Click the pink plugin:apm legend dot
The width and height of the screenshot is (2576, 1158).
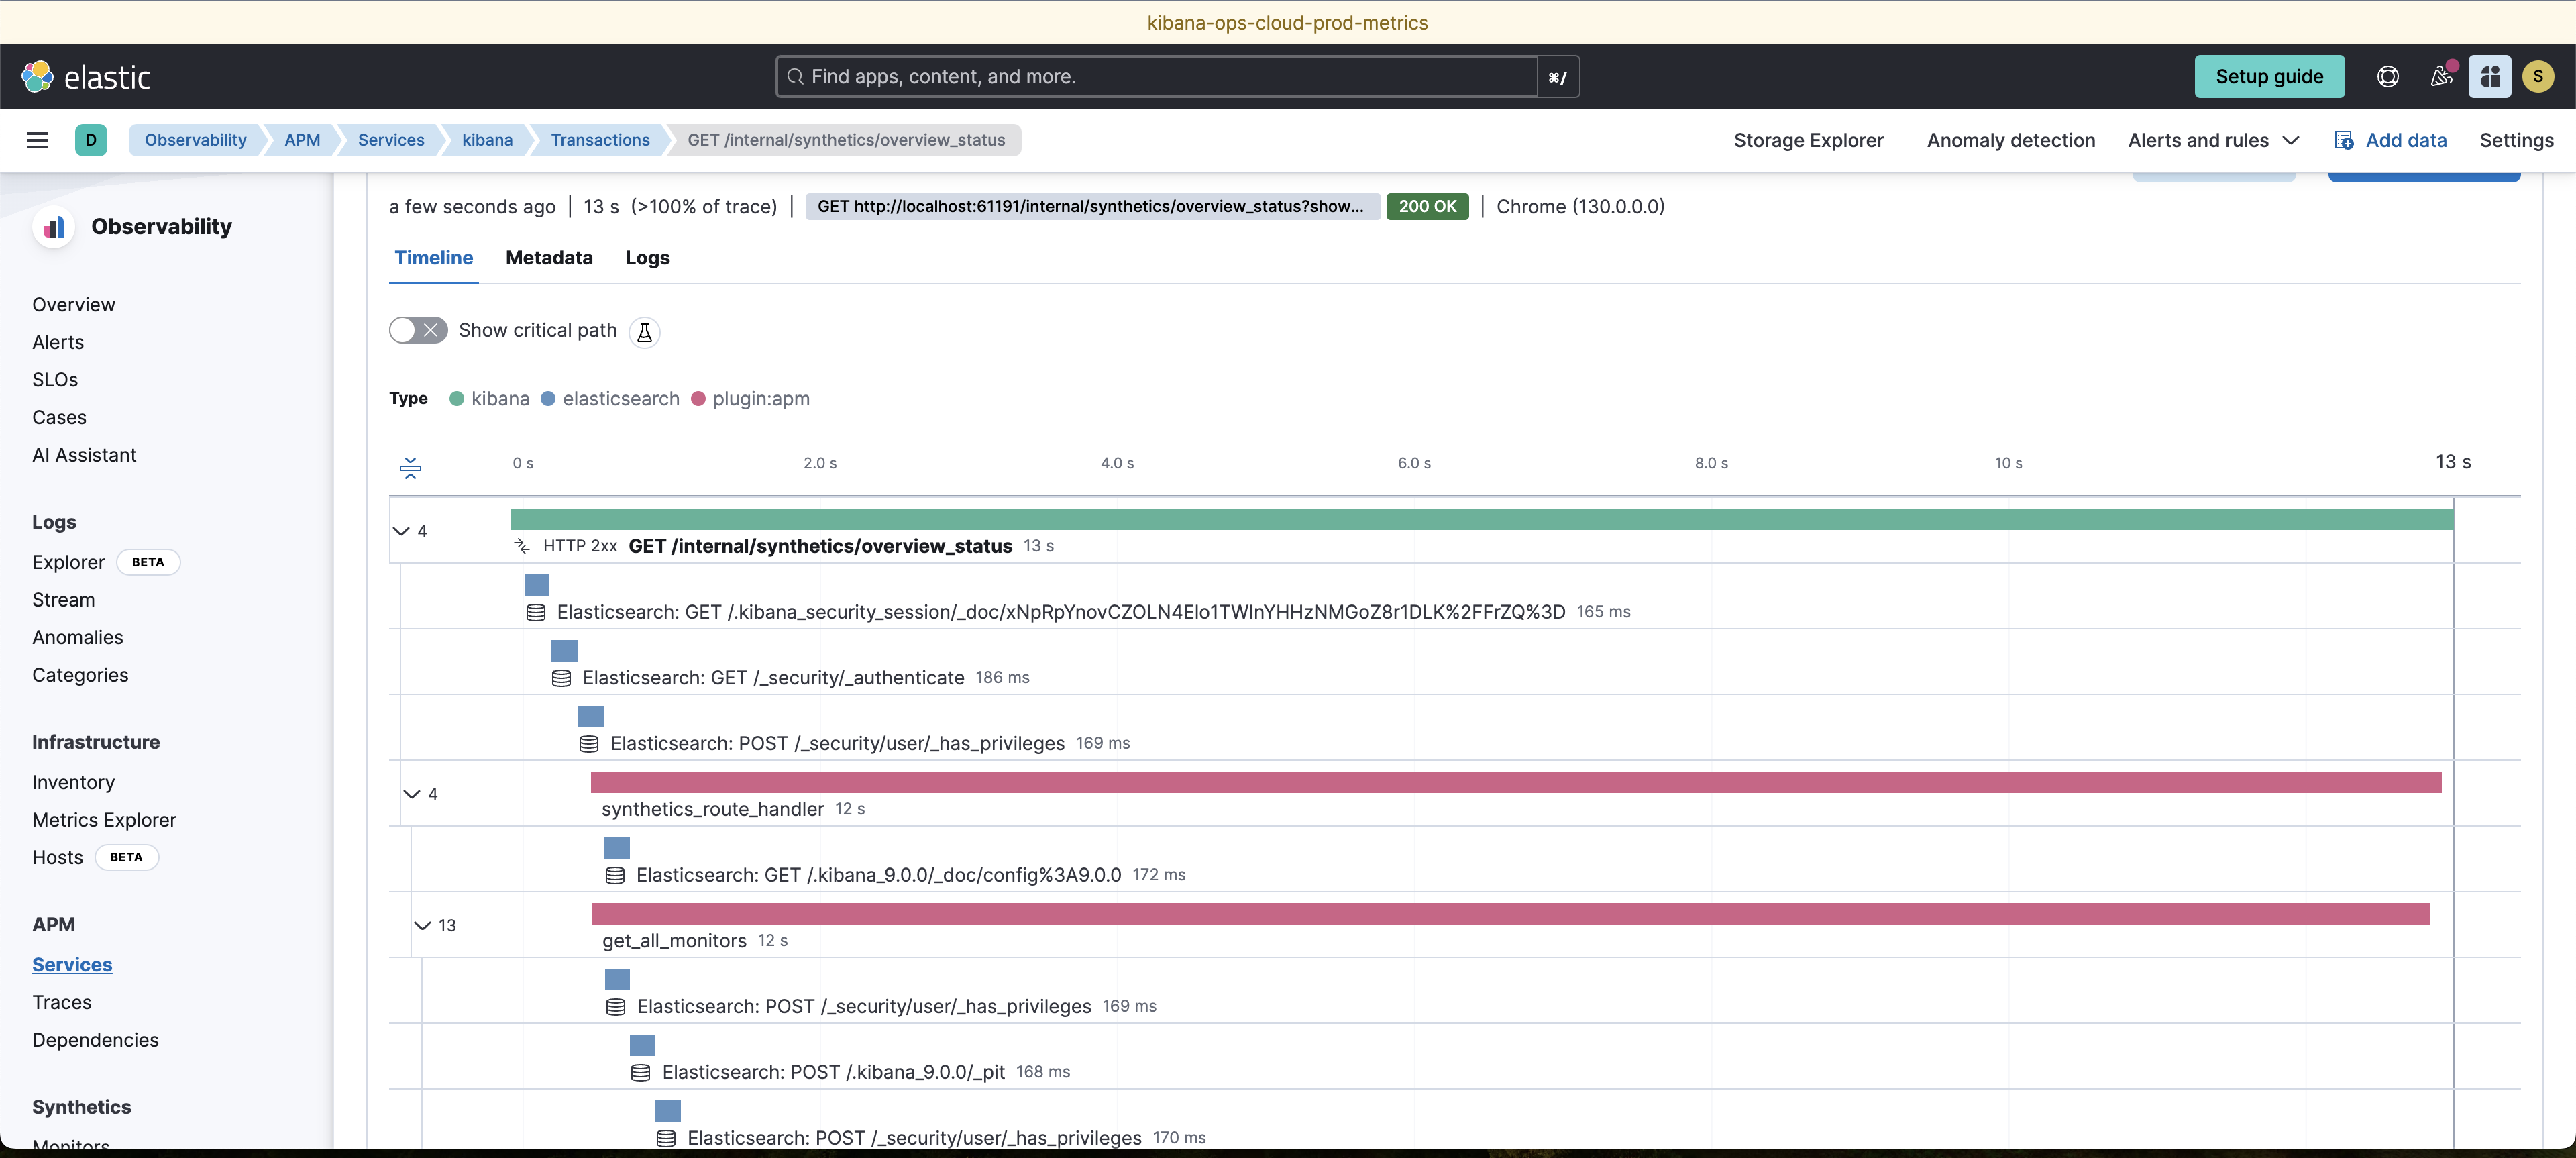[x=698, y=399]
